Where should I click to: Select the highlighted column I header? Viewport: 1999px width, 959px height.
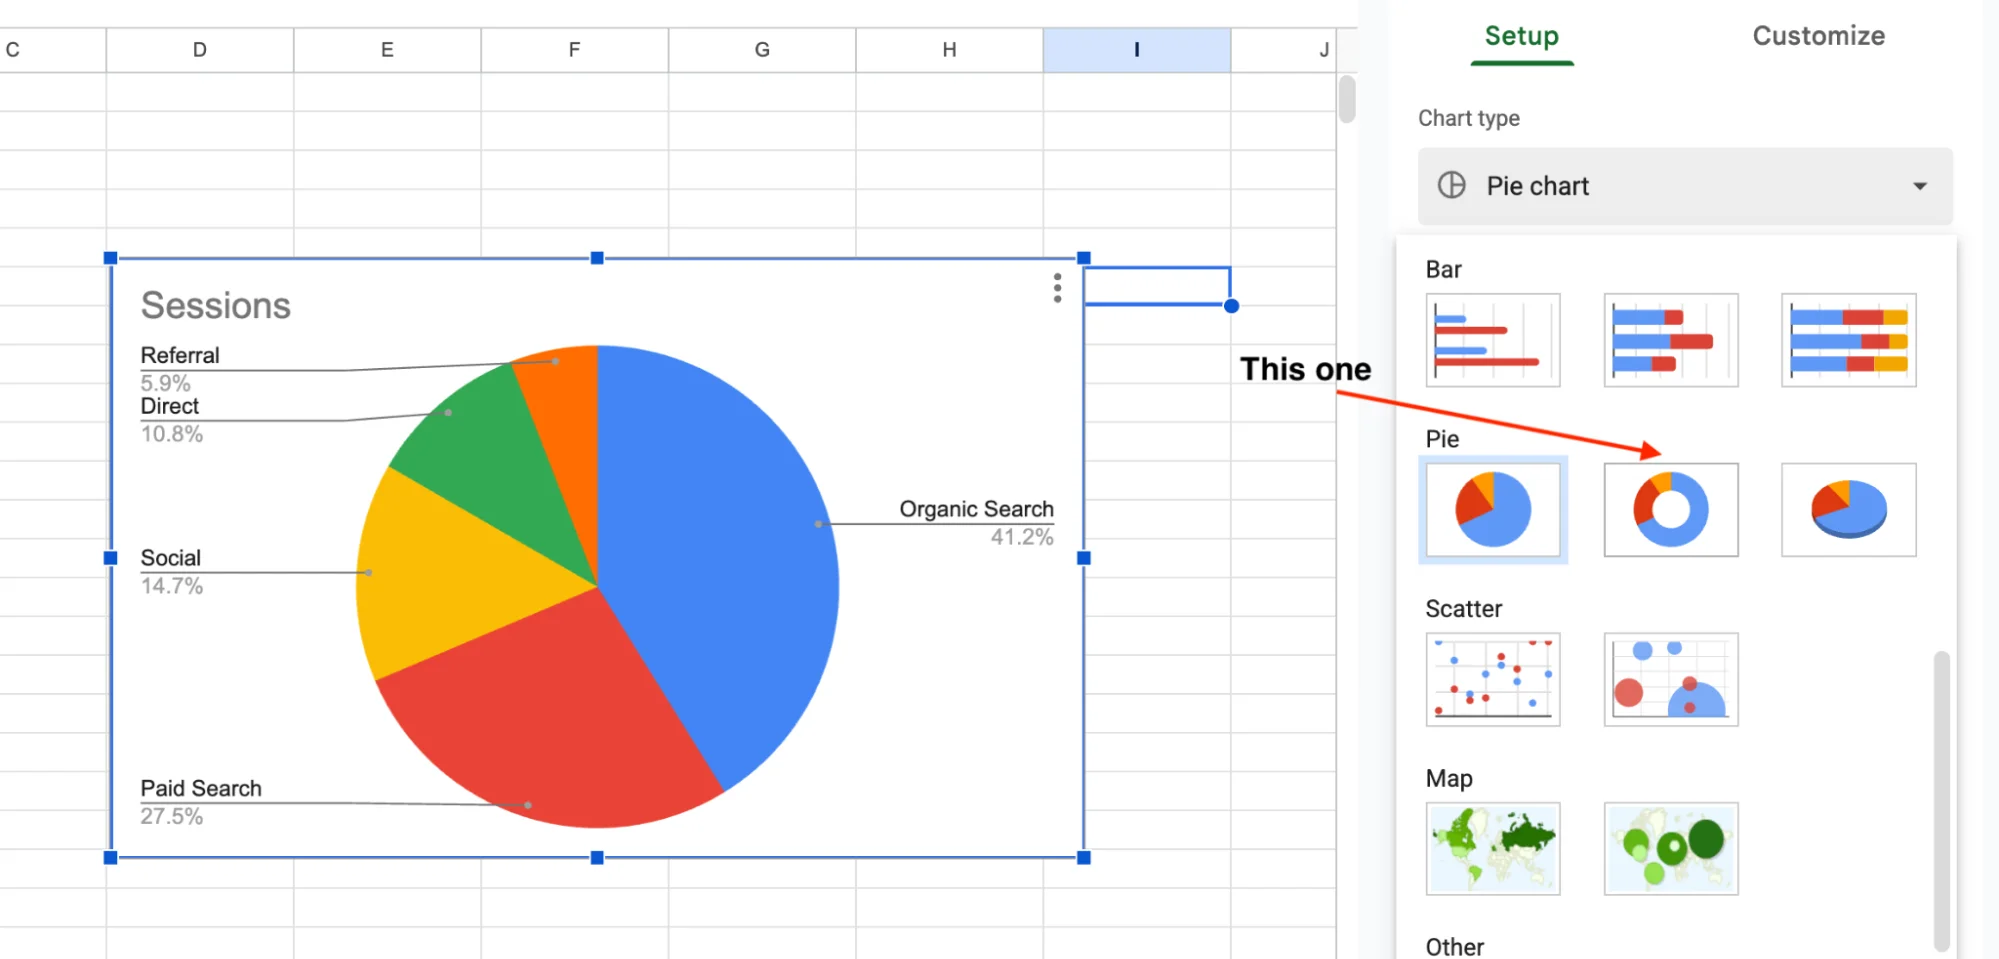pyautogui.click(x=1136, y=50)
